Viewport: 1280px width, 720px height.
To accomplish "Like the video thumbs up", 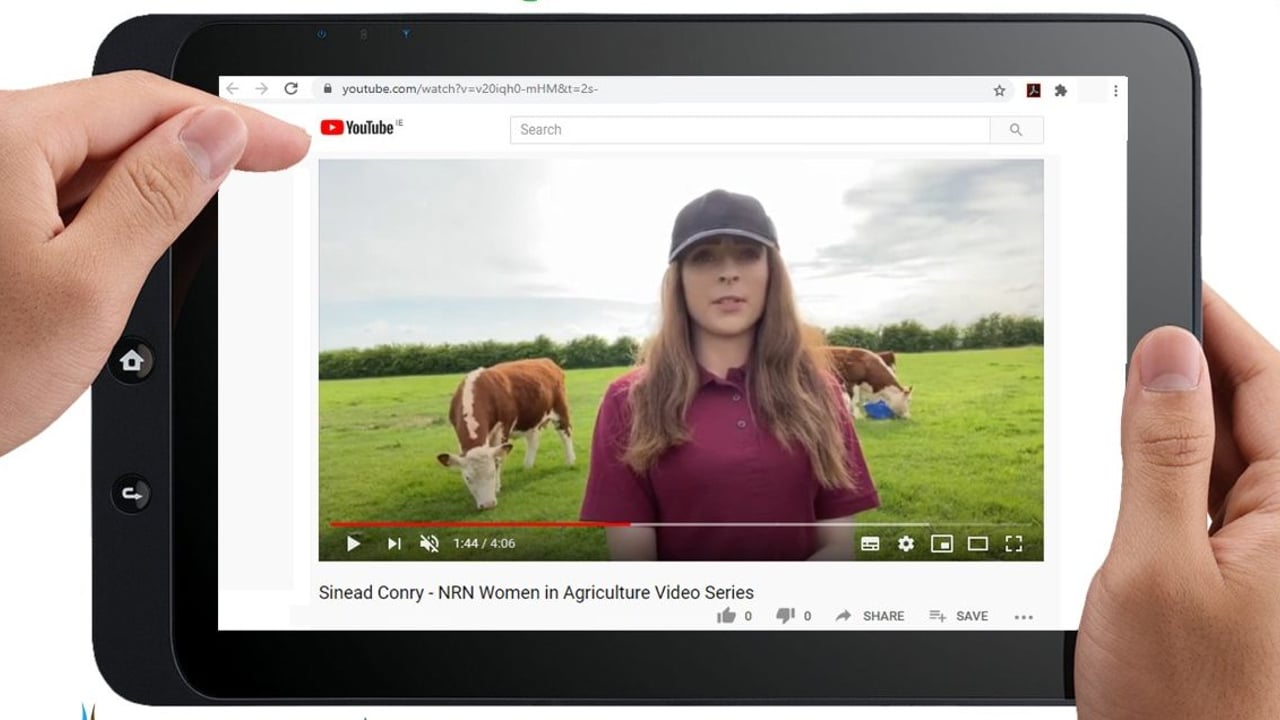I will pyautogui.click(x=726, y=616).
